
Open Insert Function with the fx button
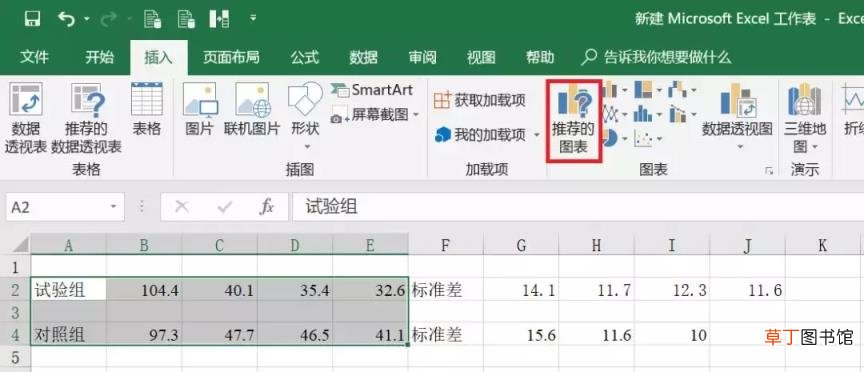coord(267,207)
